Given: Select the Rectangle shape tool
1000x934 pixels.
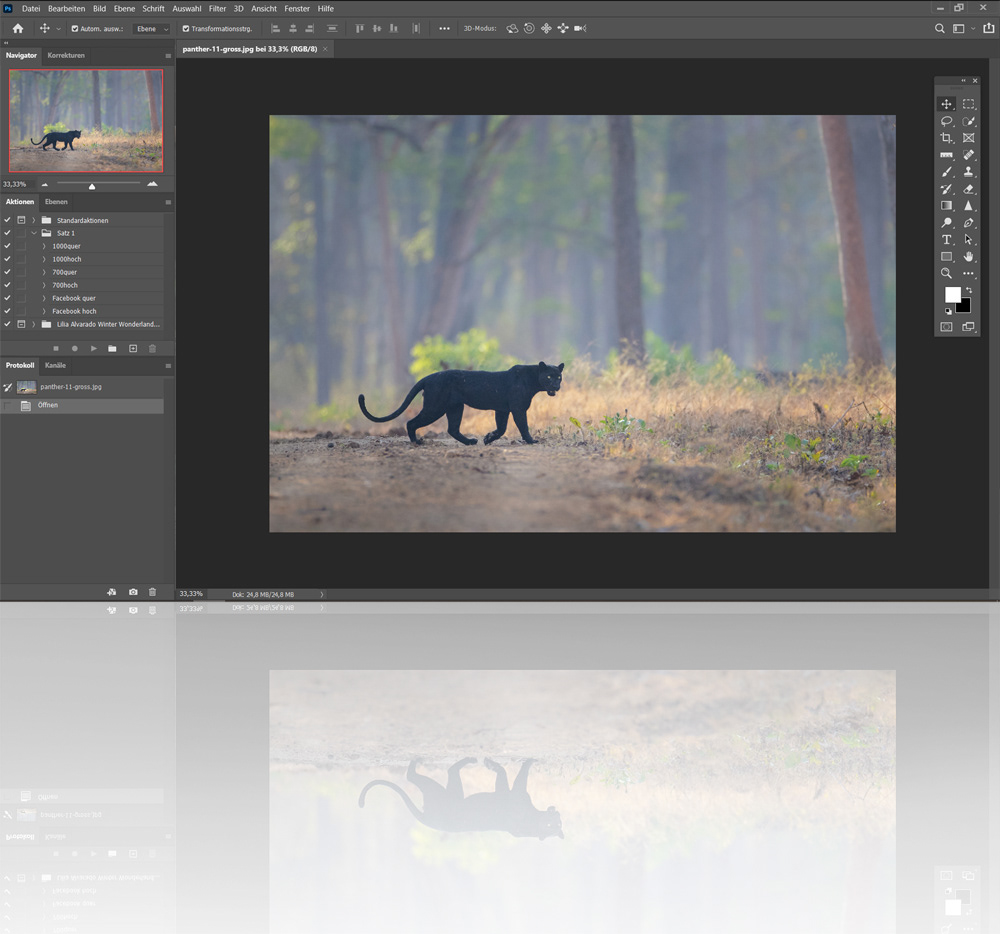Looking at the screenshot, I should pos(946,256).
